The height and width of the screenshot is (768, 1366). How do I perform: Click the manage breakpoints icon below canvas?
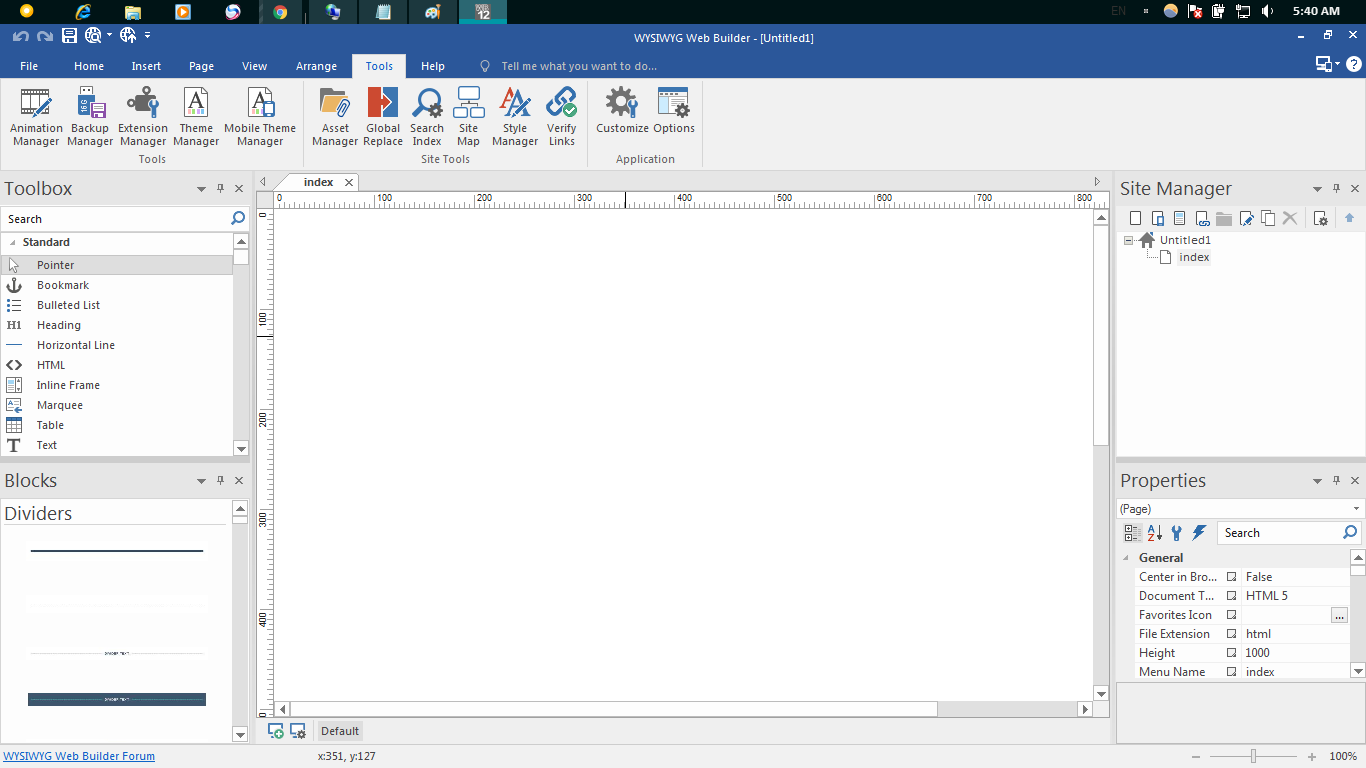click(x=297, y=731)
